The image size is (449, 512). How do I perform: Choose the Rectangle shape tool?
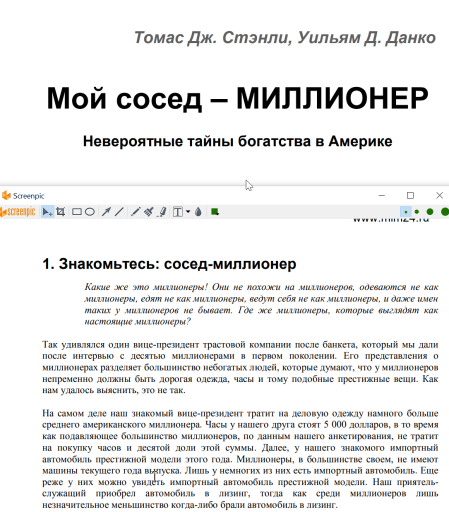[77, 212]
